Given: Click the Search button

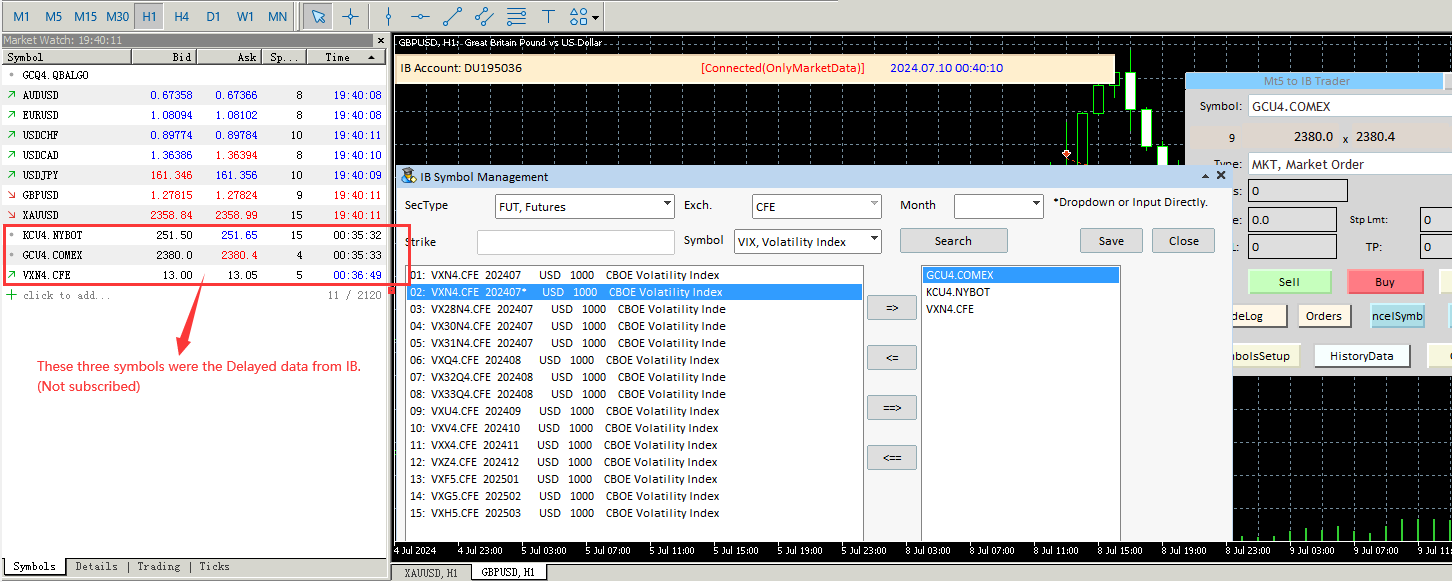Looking at the screenshot, I should click(x=953, y=241).
